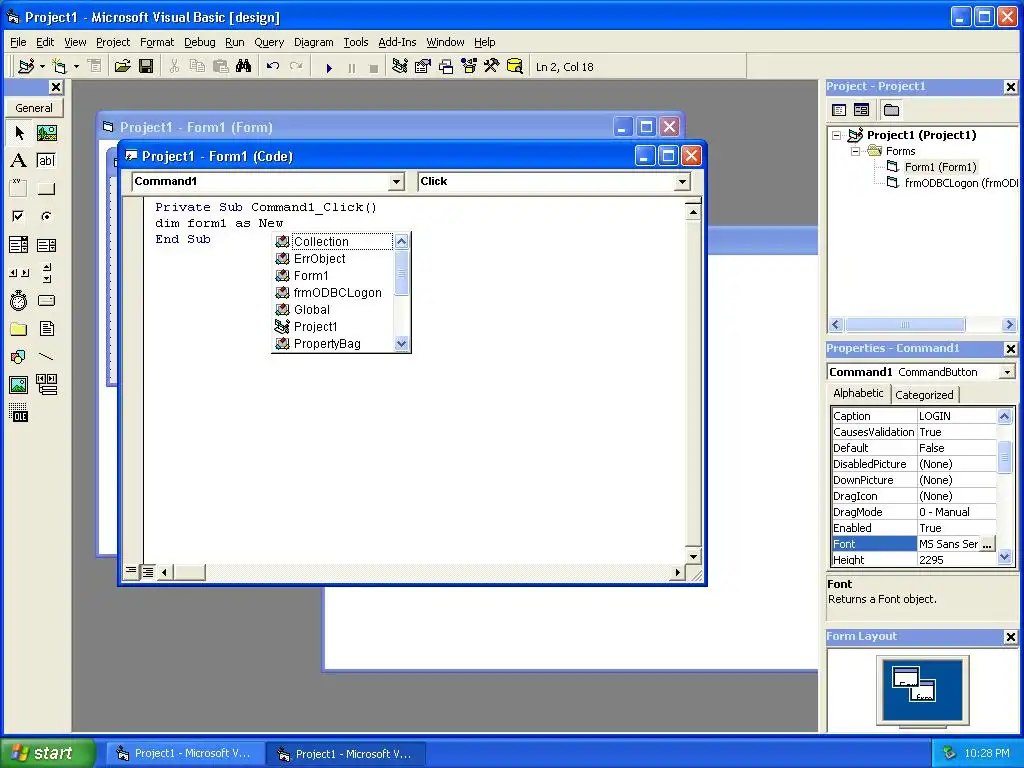Select Form1 (Form1) in Project tree

(940, 167)
